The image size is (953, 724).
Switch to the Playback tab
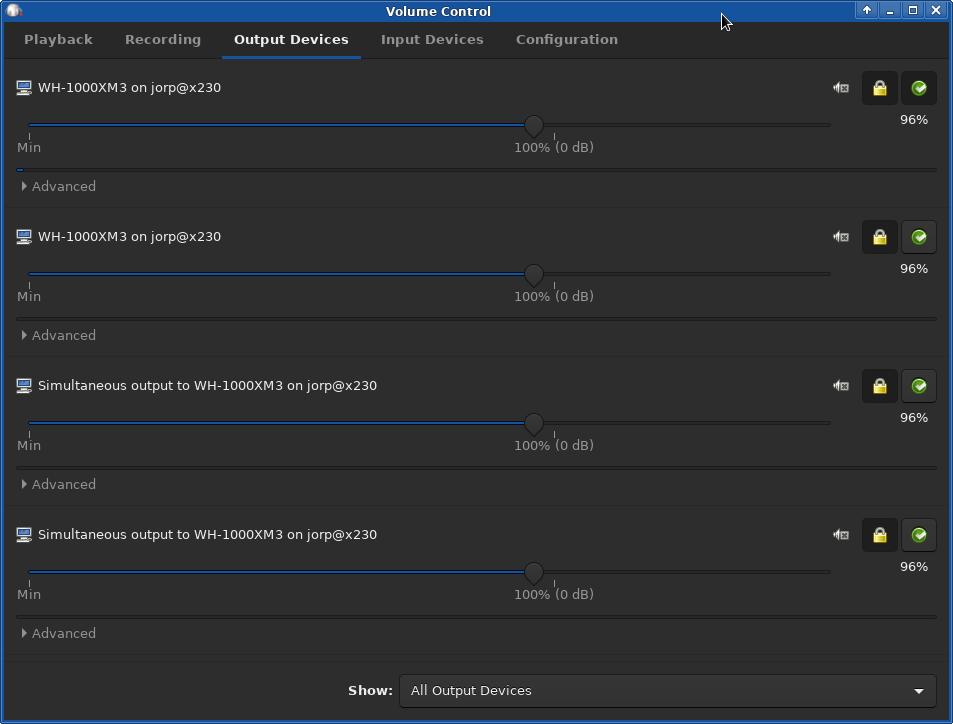tap(58, 40)
